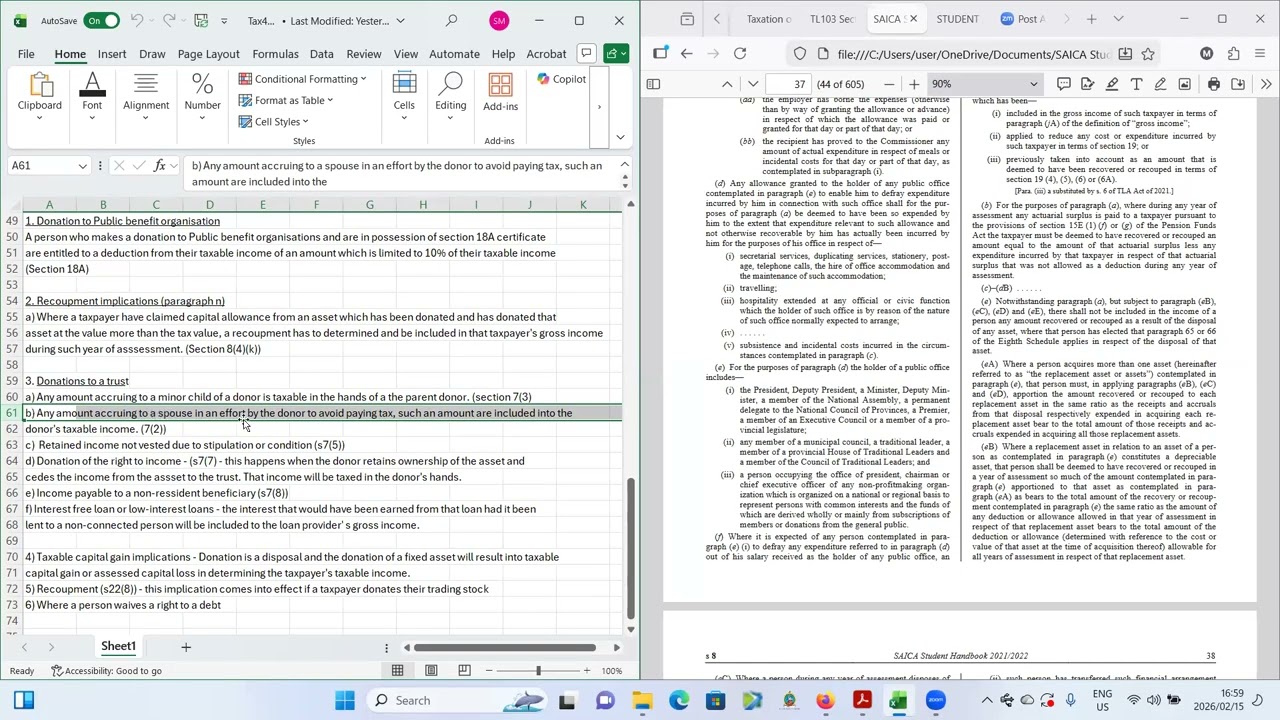Open the 'TL103 Sec' browser tab
The height and width of the screenshot is (720, 1280).
pyautogui.click(x=832, y=19)
